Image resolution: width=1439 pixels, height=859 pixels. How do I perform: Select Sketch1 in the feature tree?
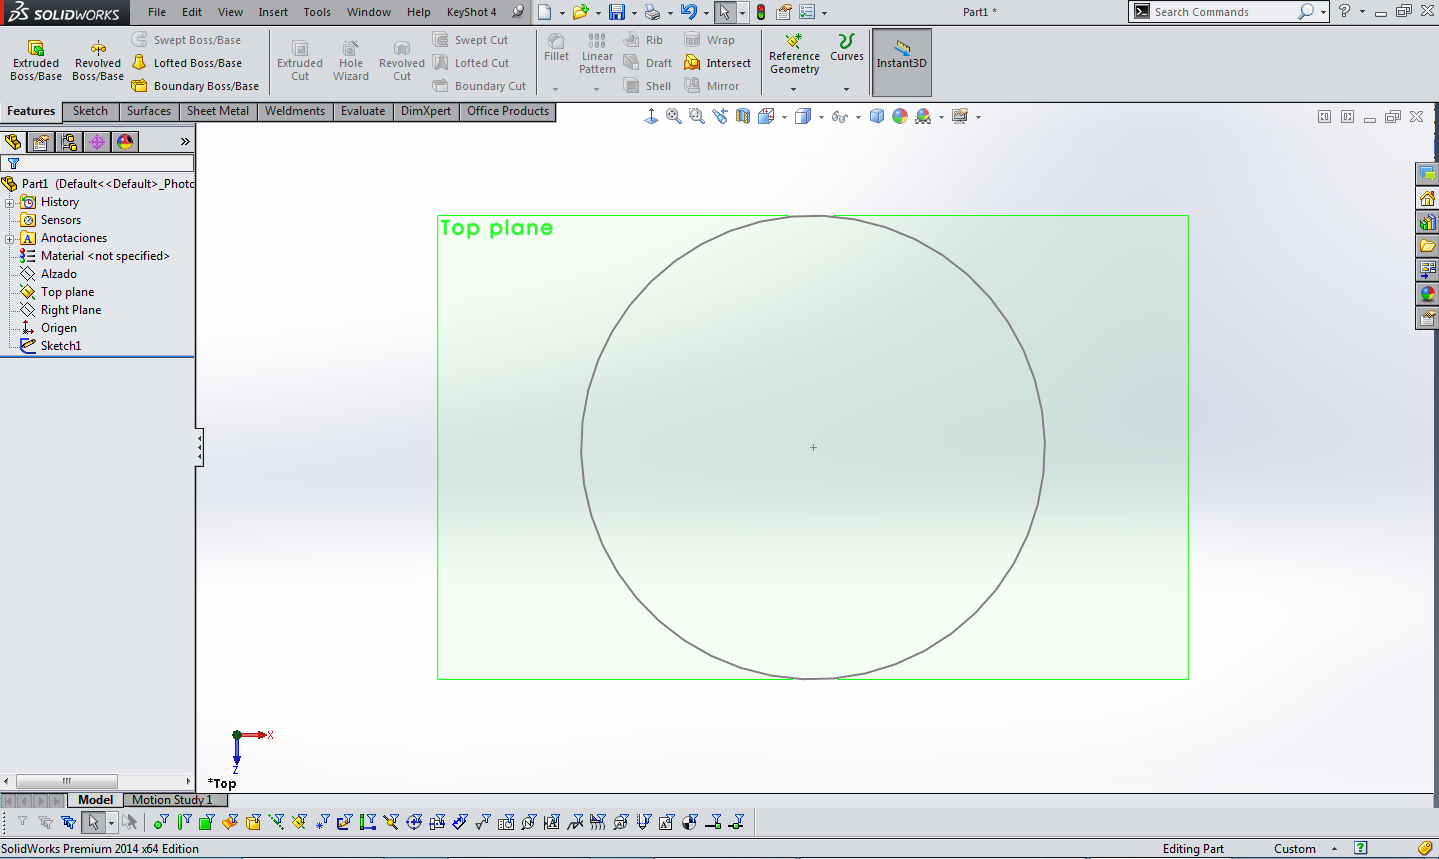click(x=61, y=346)
